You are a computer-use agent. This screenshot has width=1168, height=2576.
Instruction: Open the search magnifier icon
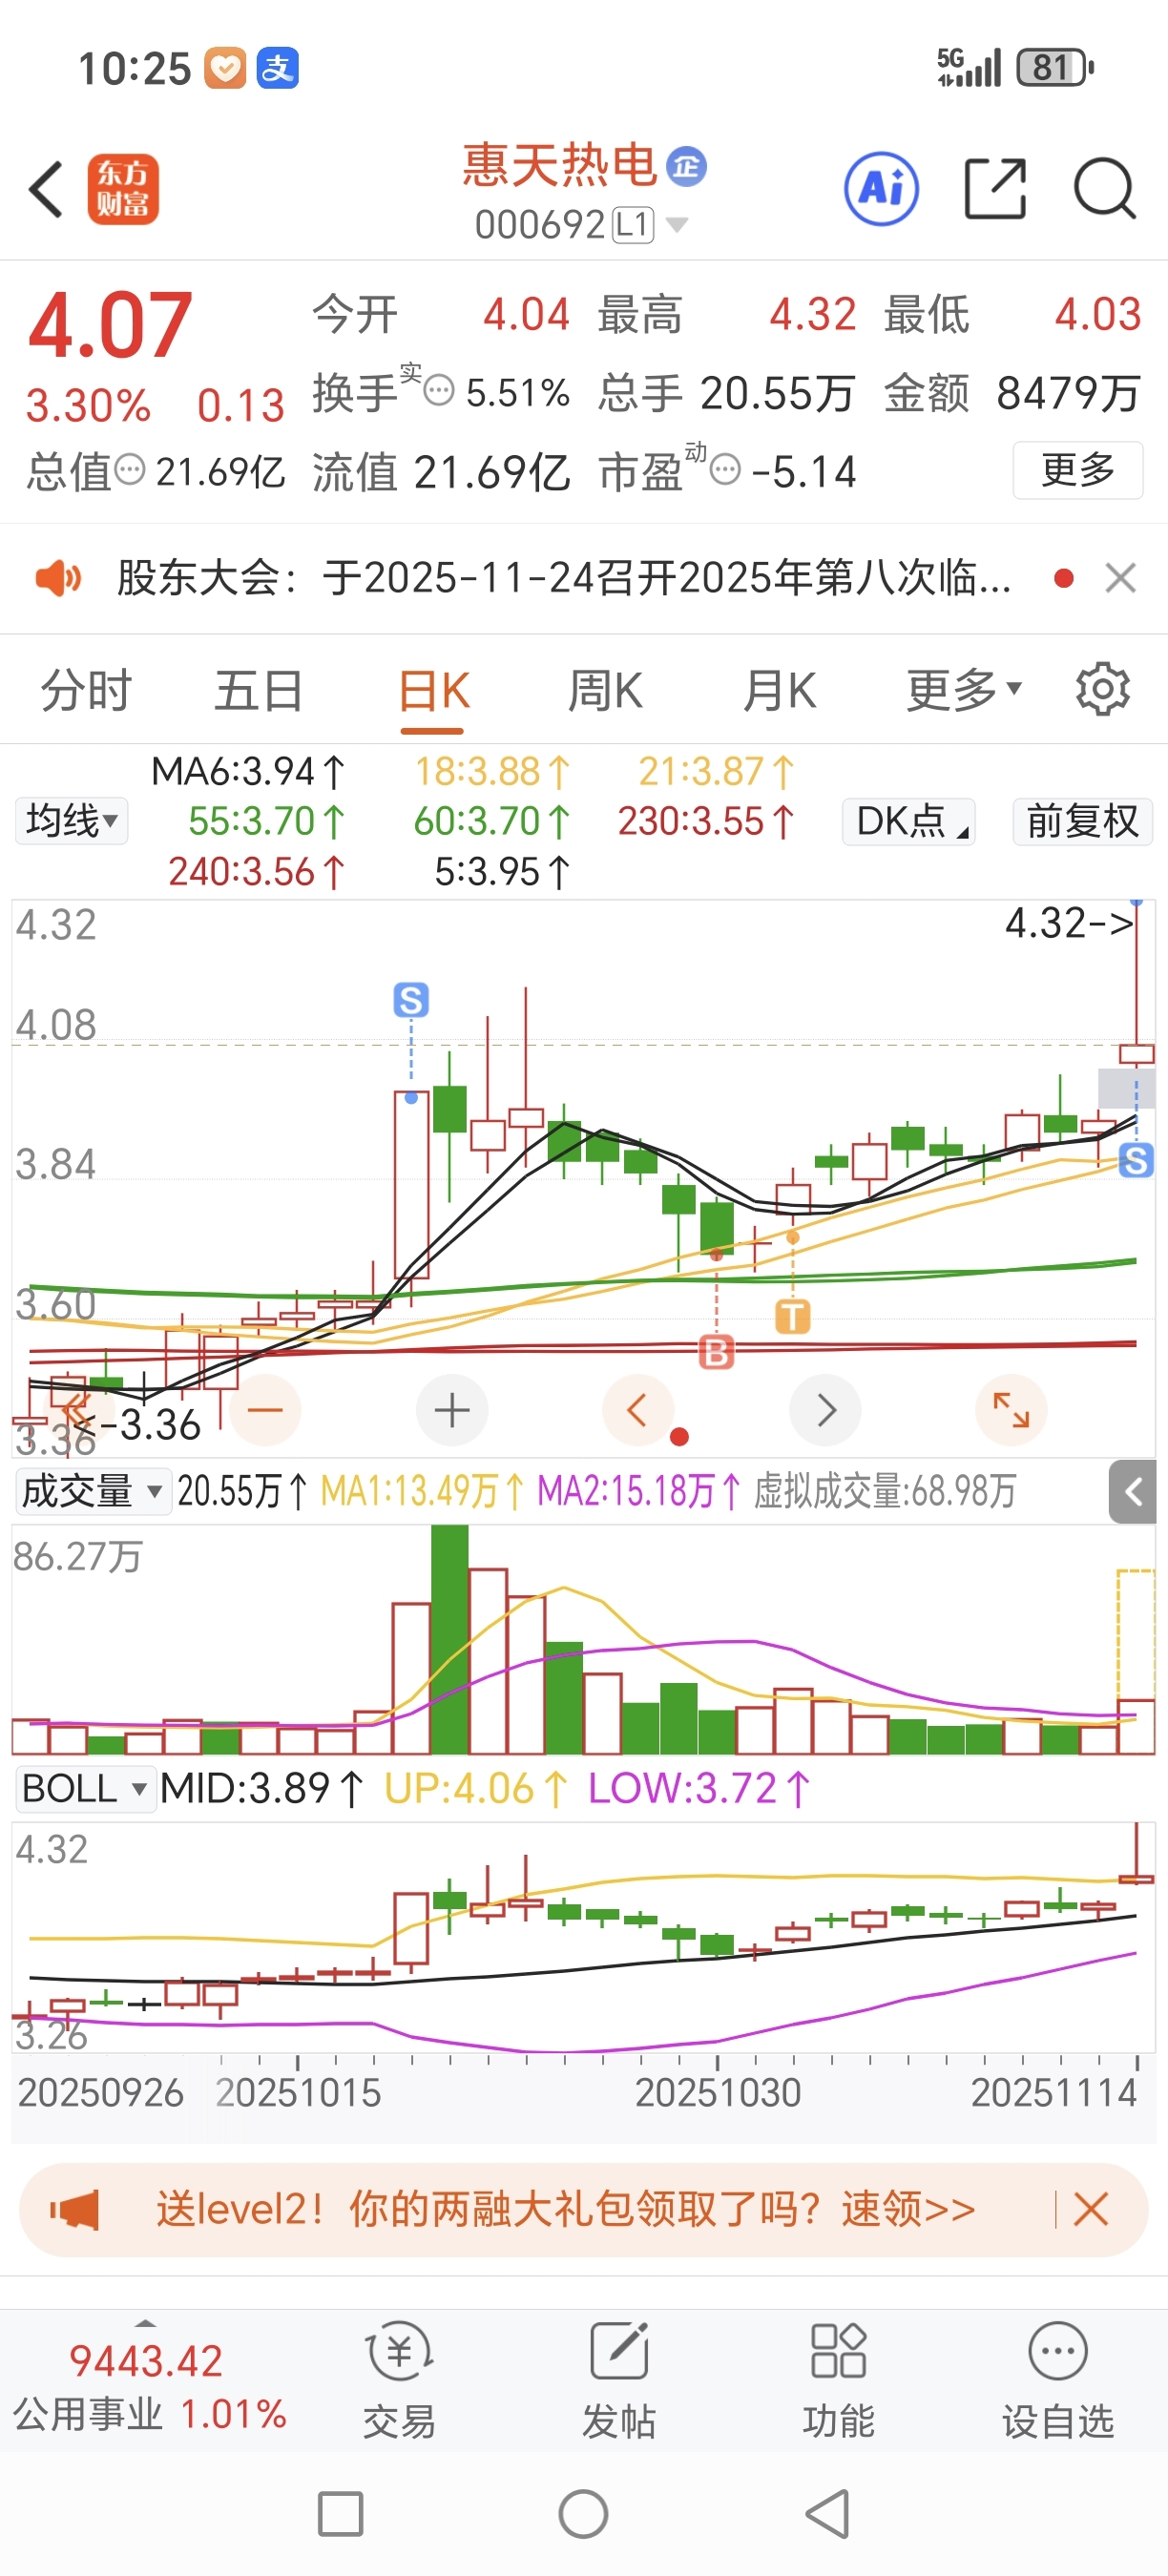[1104, 188]
